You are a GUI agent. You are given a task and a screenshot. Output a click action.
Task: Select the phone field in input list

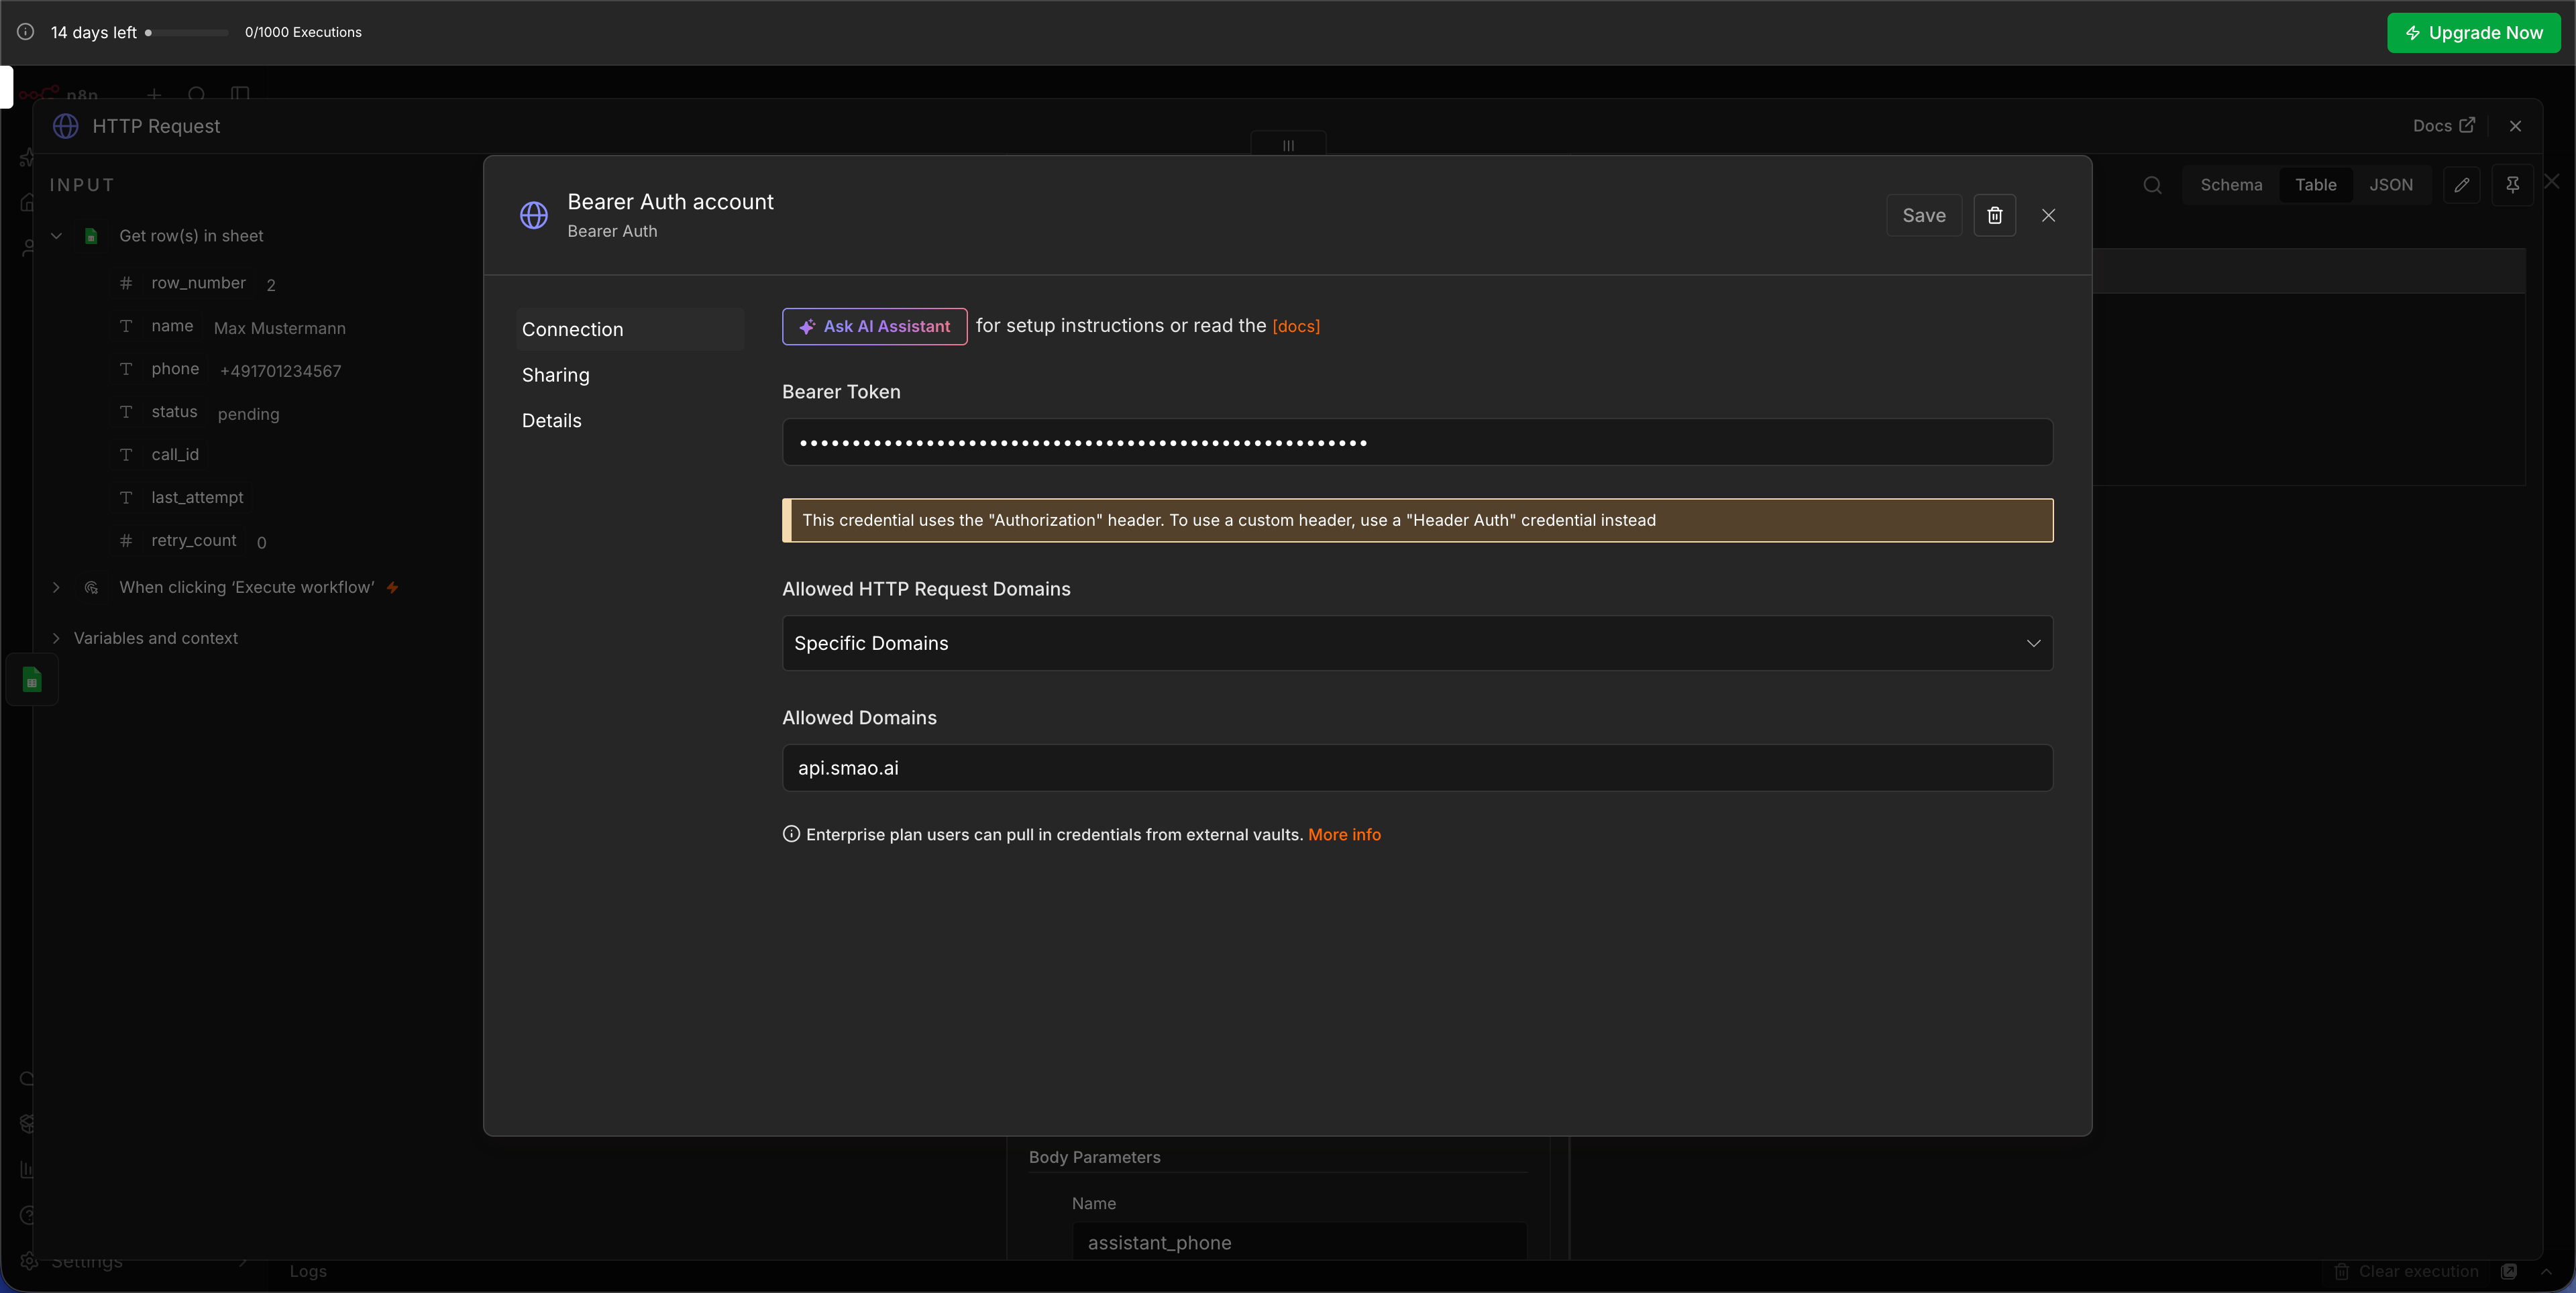[x=175, y=369]
